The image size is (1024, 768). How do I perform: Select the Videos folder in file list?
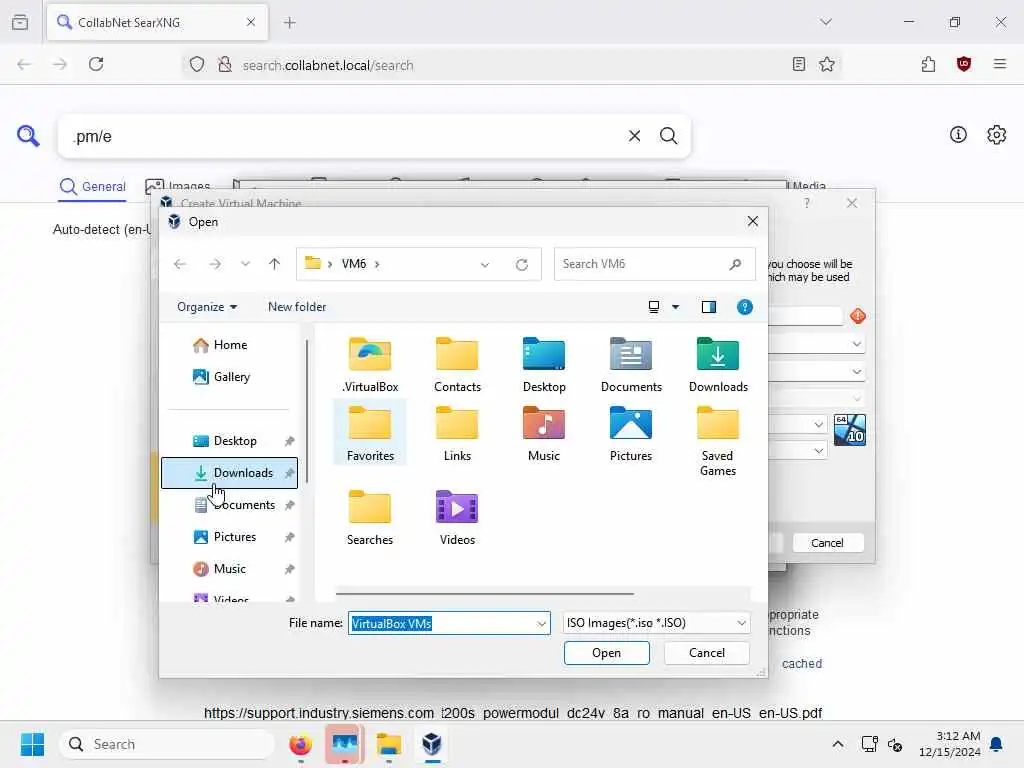pos(457,517)
